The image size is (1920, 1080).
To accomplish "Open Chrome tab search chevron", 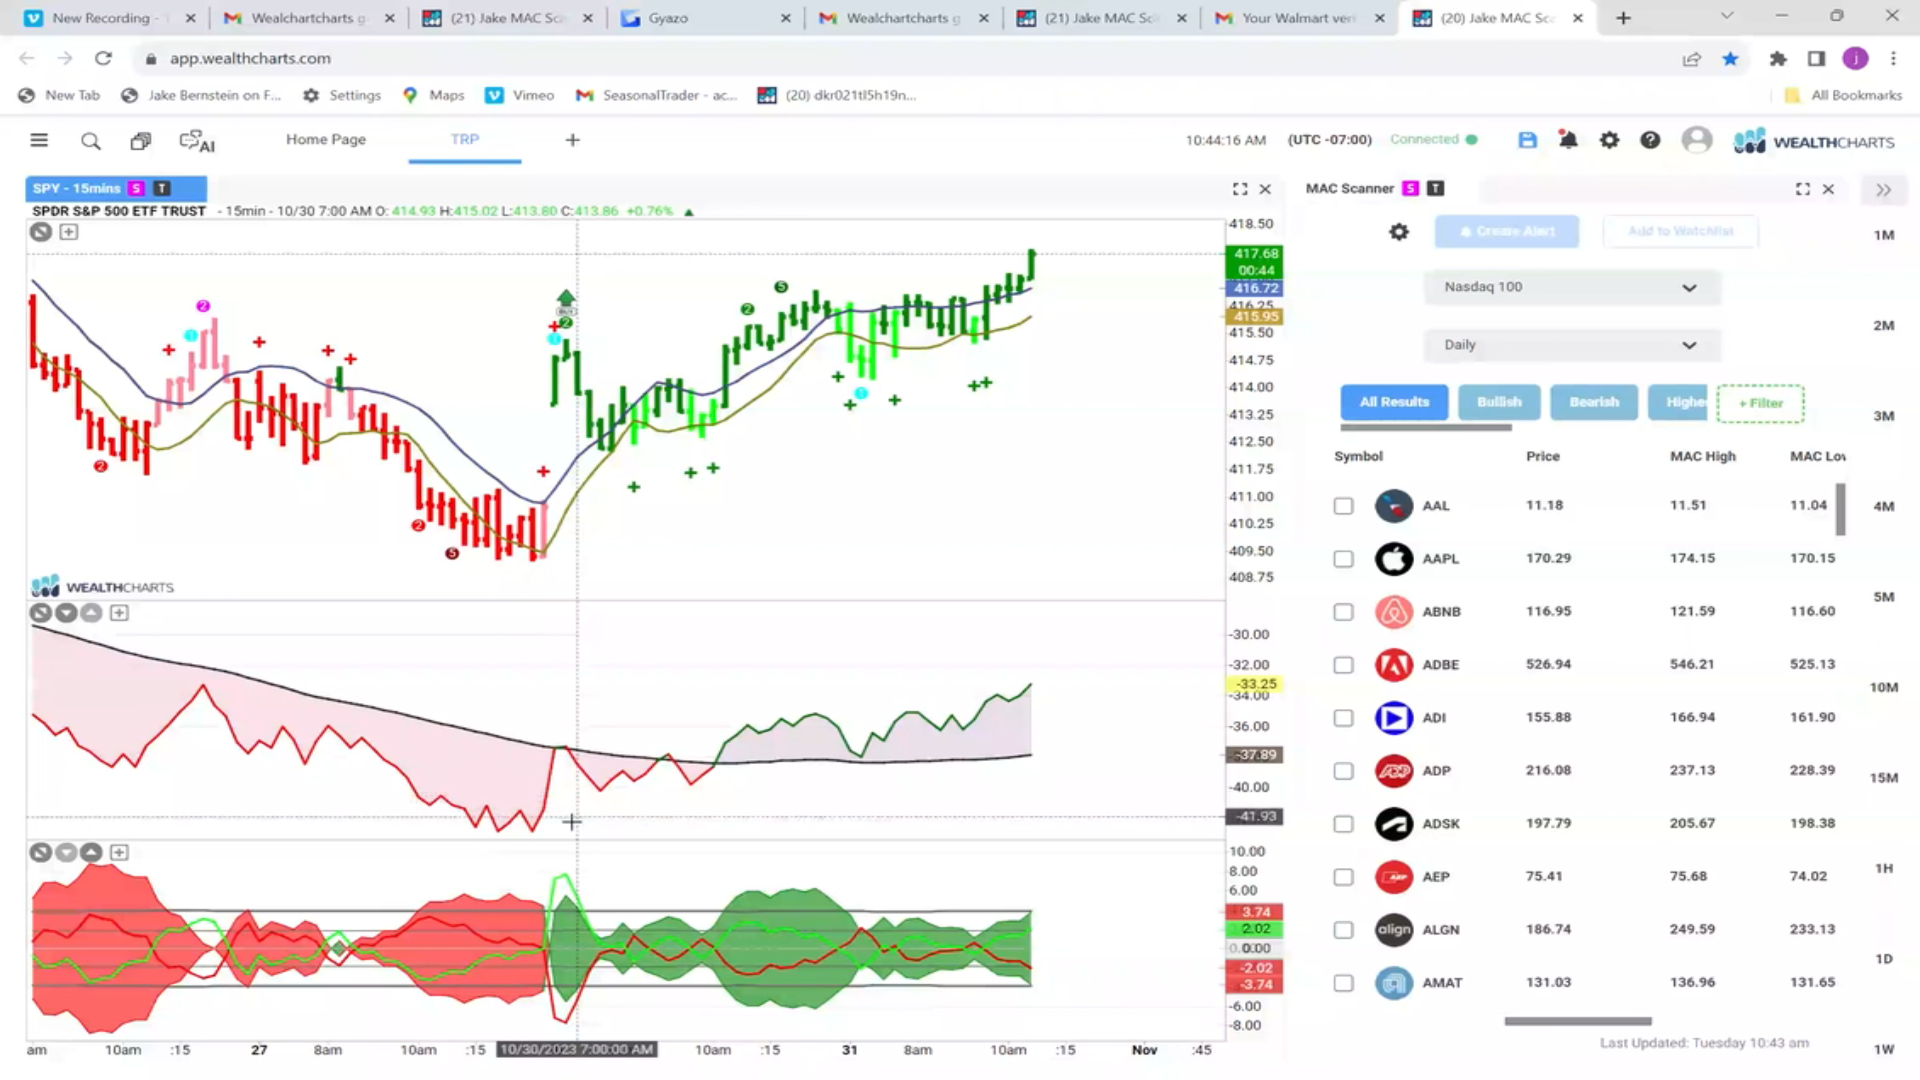I will [x=1727, y=17].
